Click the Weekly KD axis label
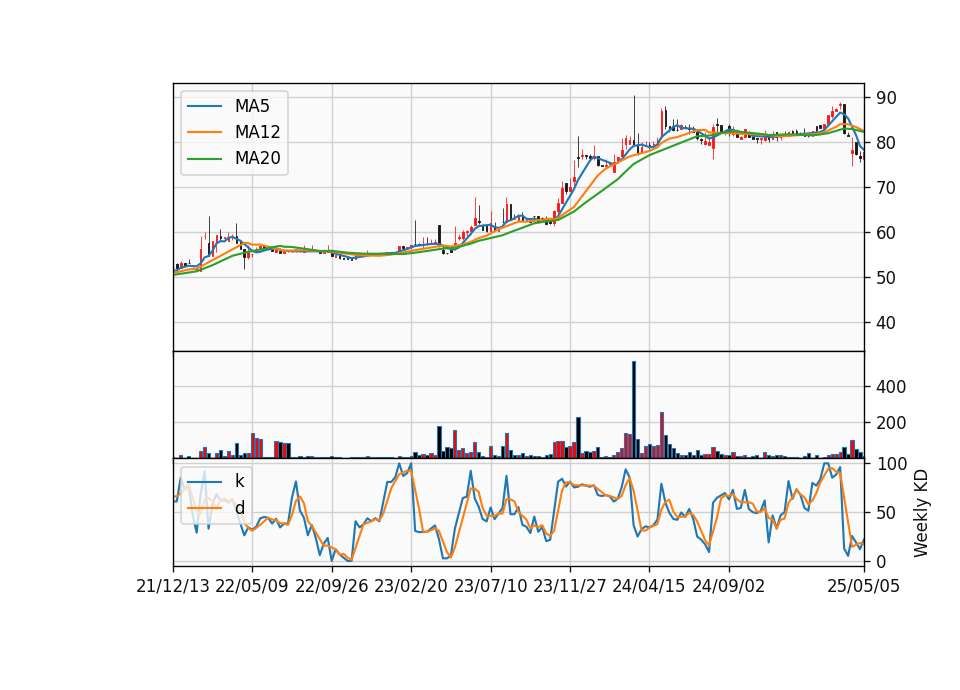 (x=921, y=513)
